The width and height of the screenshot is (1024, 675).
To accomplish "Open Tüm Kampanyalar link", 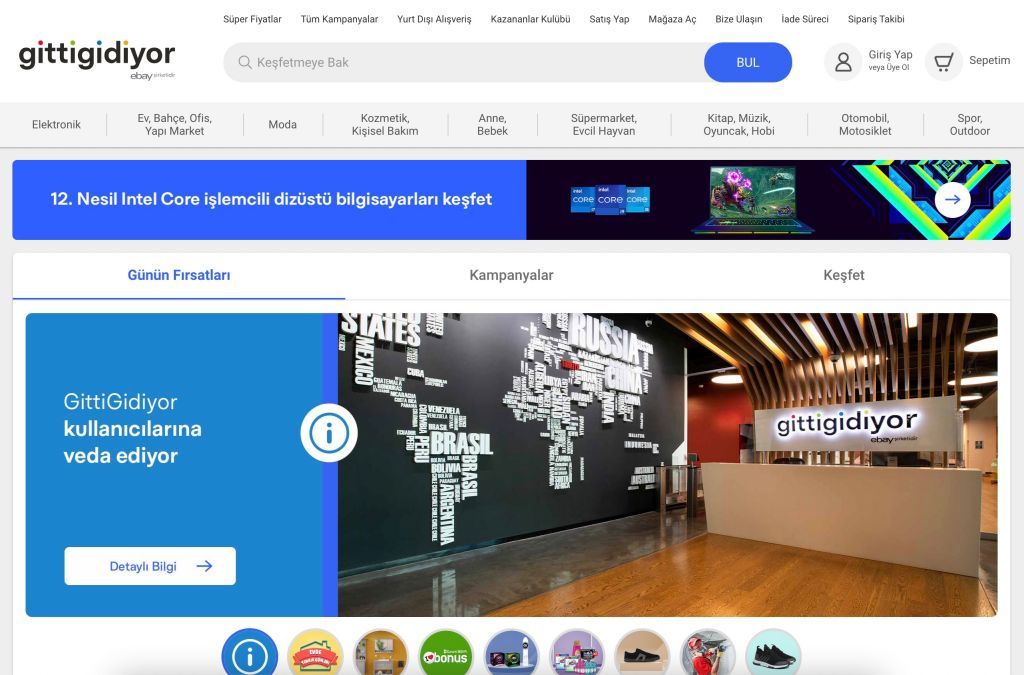I will (339, 19).
